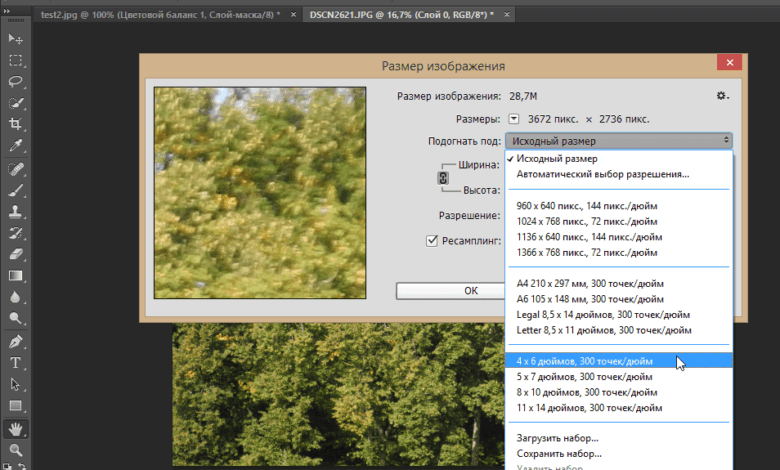This screenshot has width=780, height=470.
Task: Select the A4 210 x 297 мм preset
Action: 591,283
